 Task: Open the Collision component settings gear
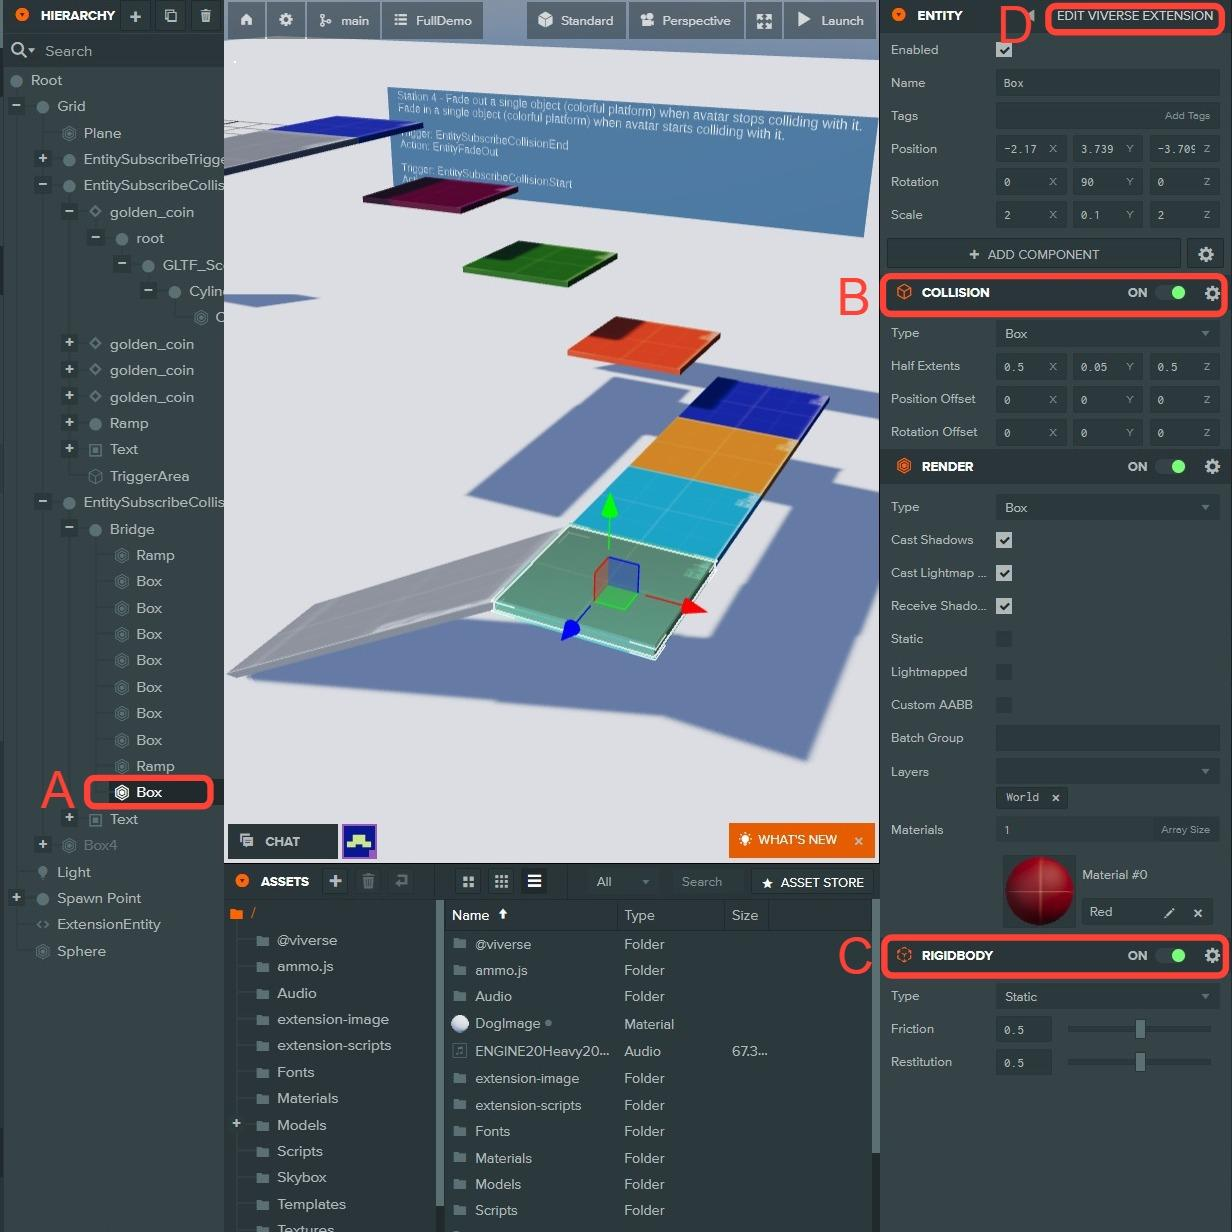[x=1212, y=293]
